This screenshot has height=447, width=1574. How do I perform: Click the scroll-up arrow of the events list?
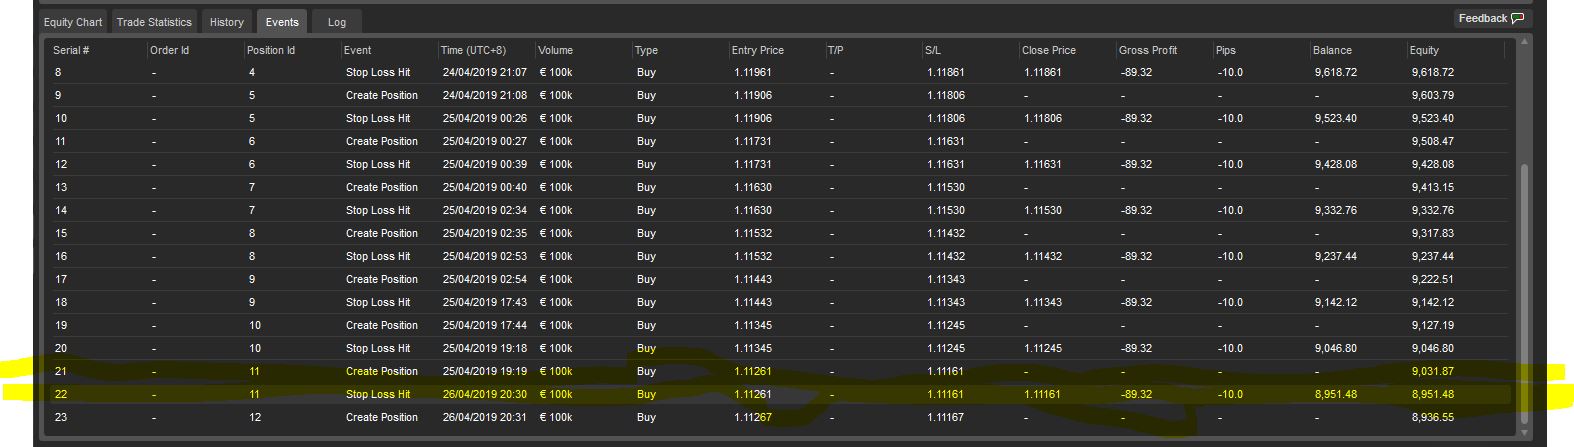point(1524,42)
